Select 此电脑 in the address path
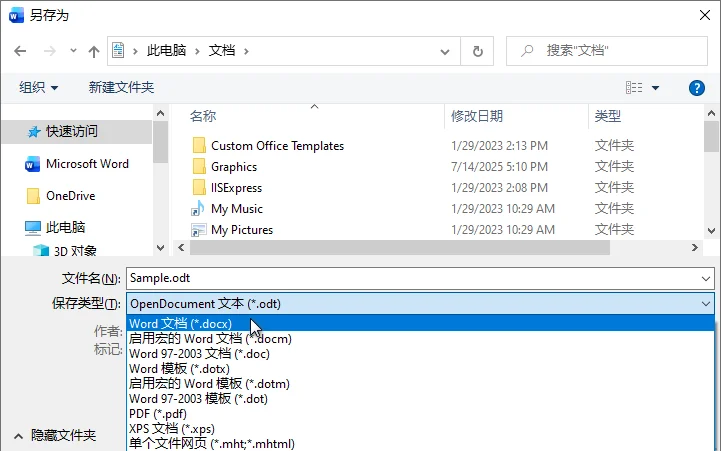Screen dimensions: 721x451 [166, 51]
